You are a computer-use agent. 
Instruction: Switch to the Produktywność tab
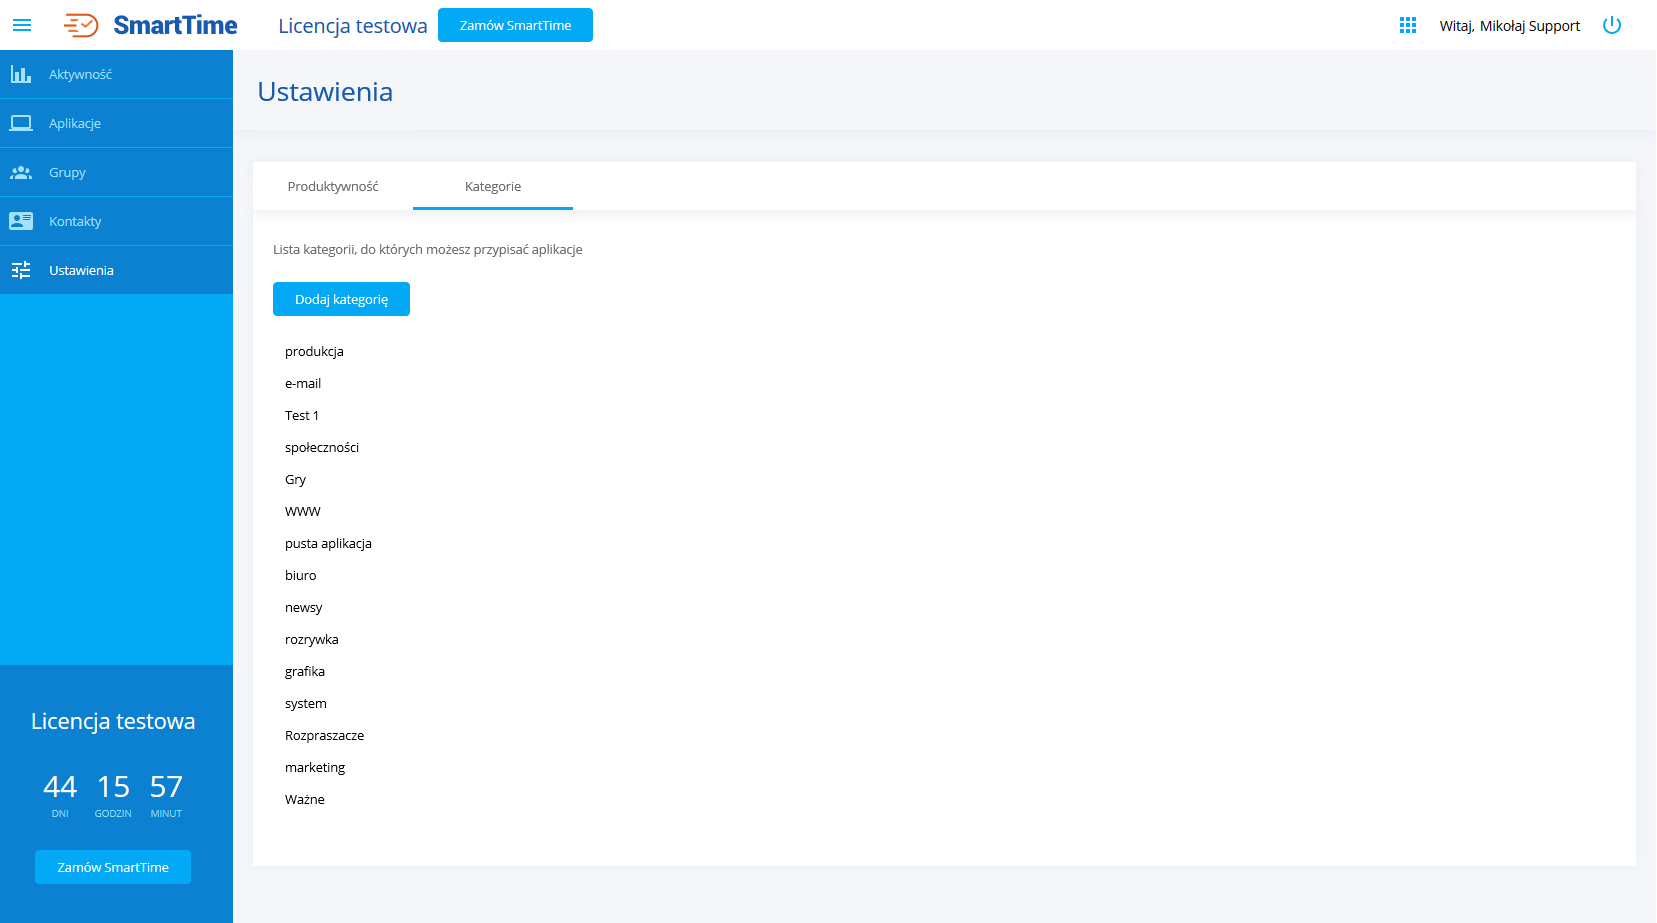(333, 186)
